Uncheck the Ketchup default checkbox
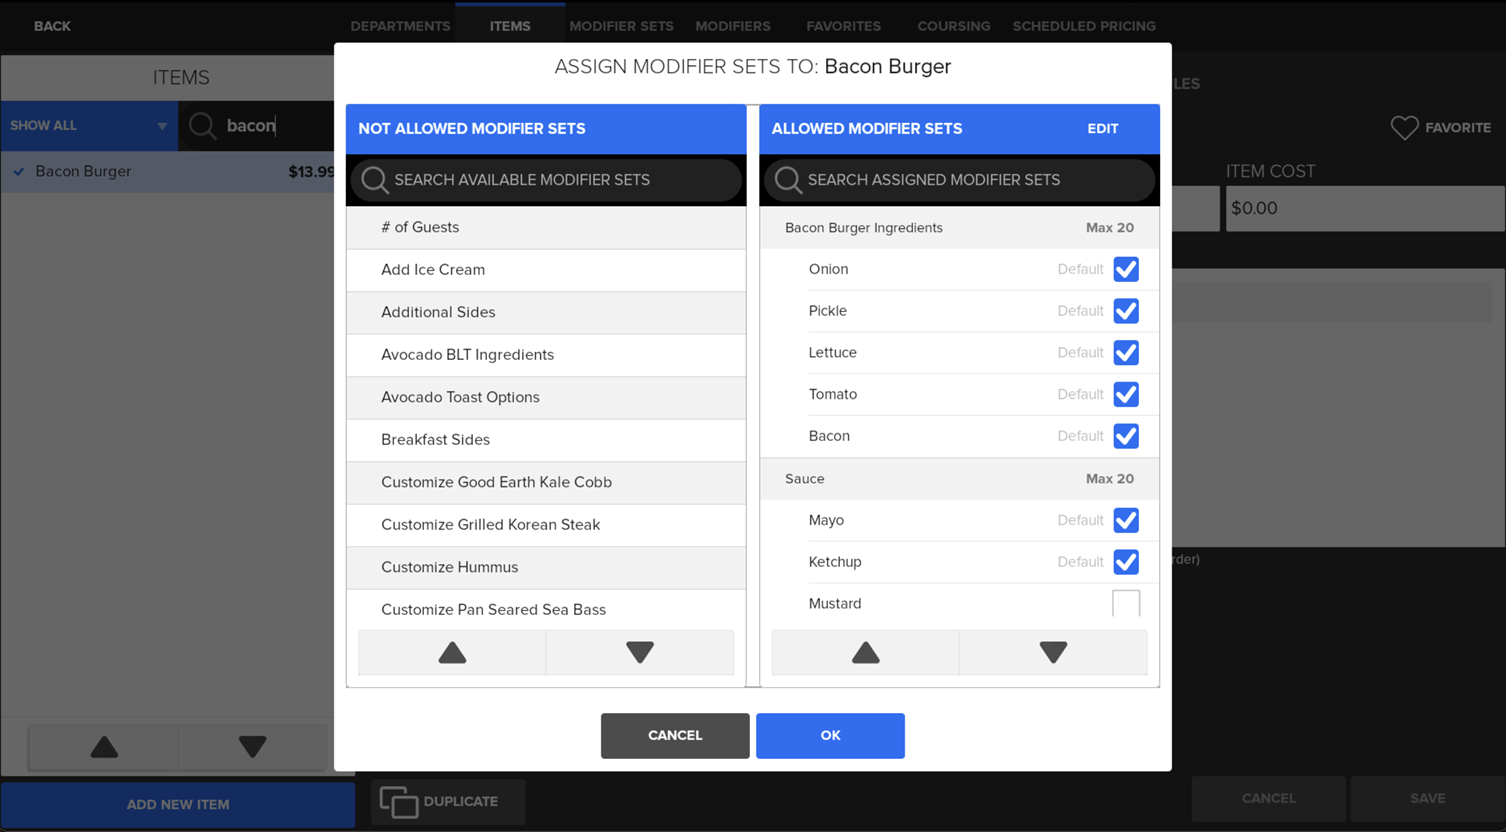 tap(1125, 562)
